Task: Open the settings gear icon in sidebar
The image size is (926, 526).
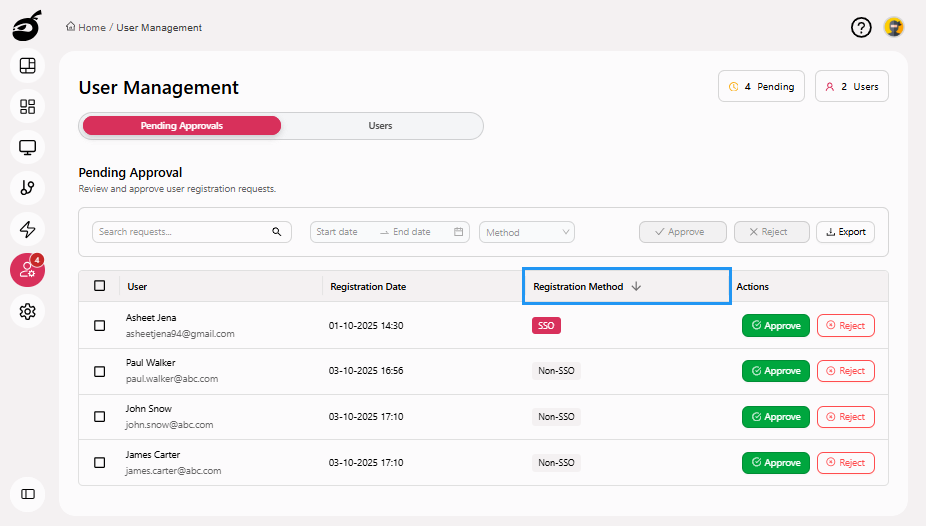Action: 28,311
